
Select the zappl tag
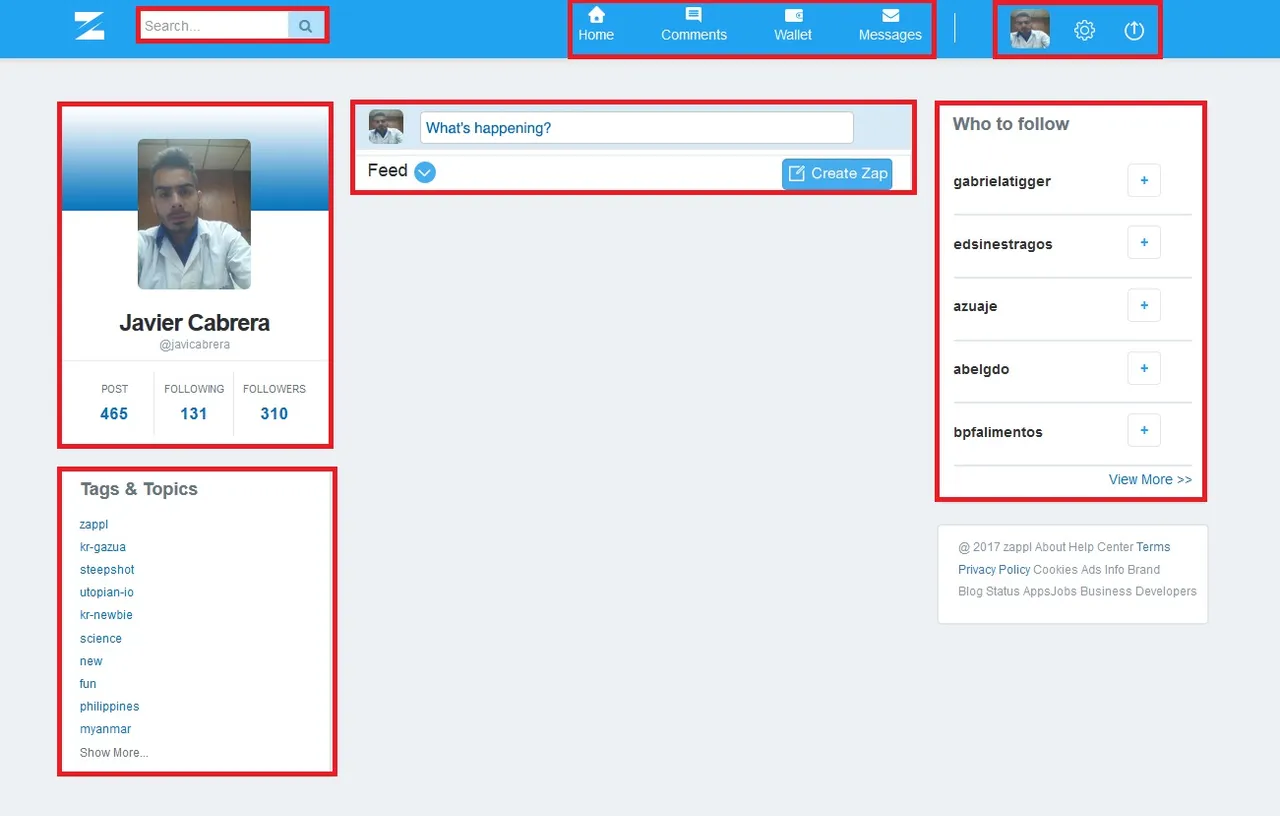(x=94, y=525)
